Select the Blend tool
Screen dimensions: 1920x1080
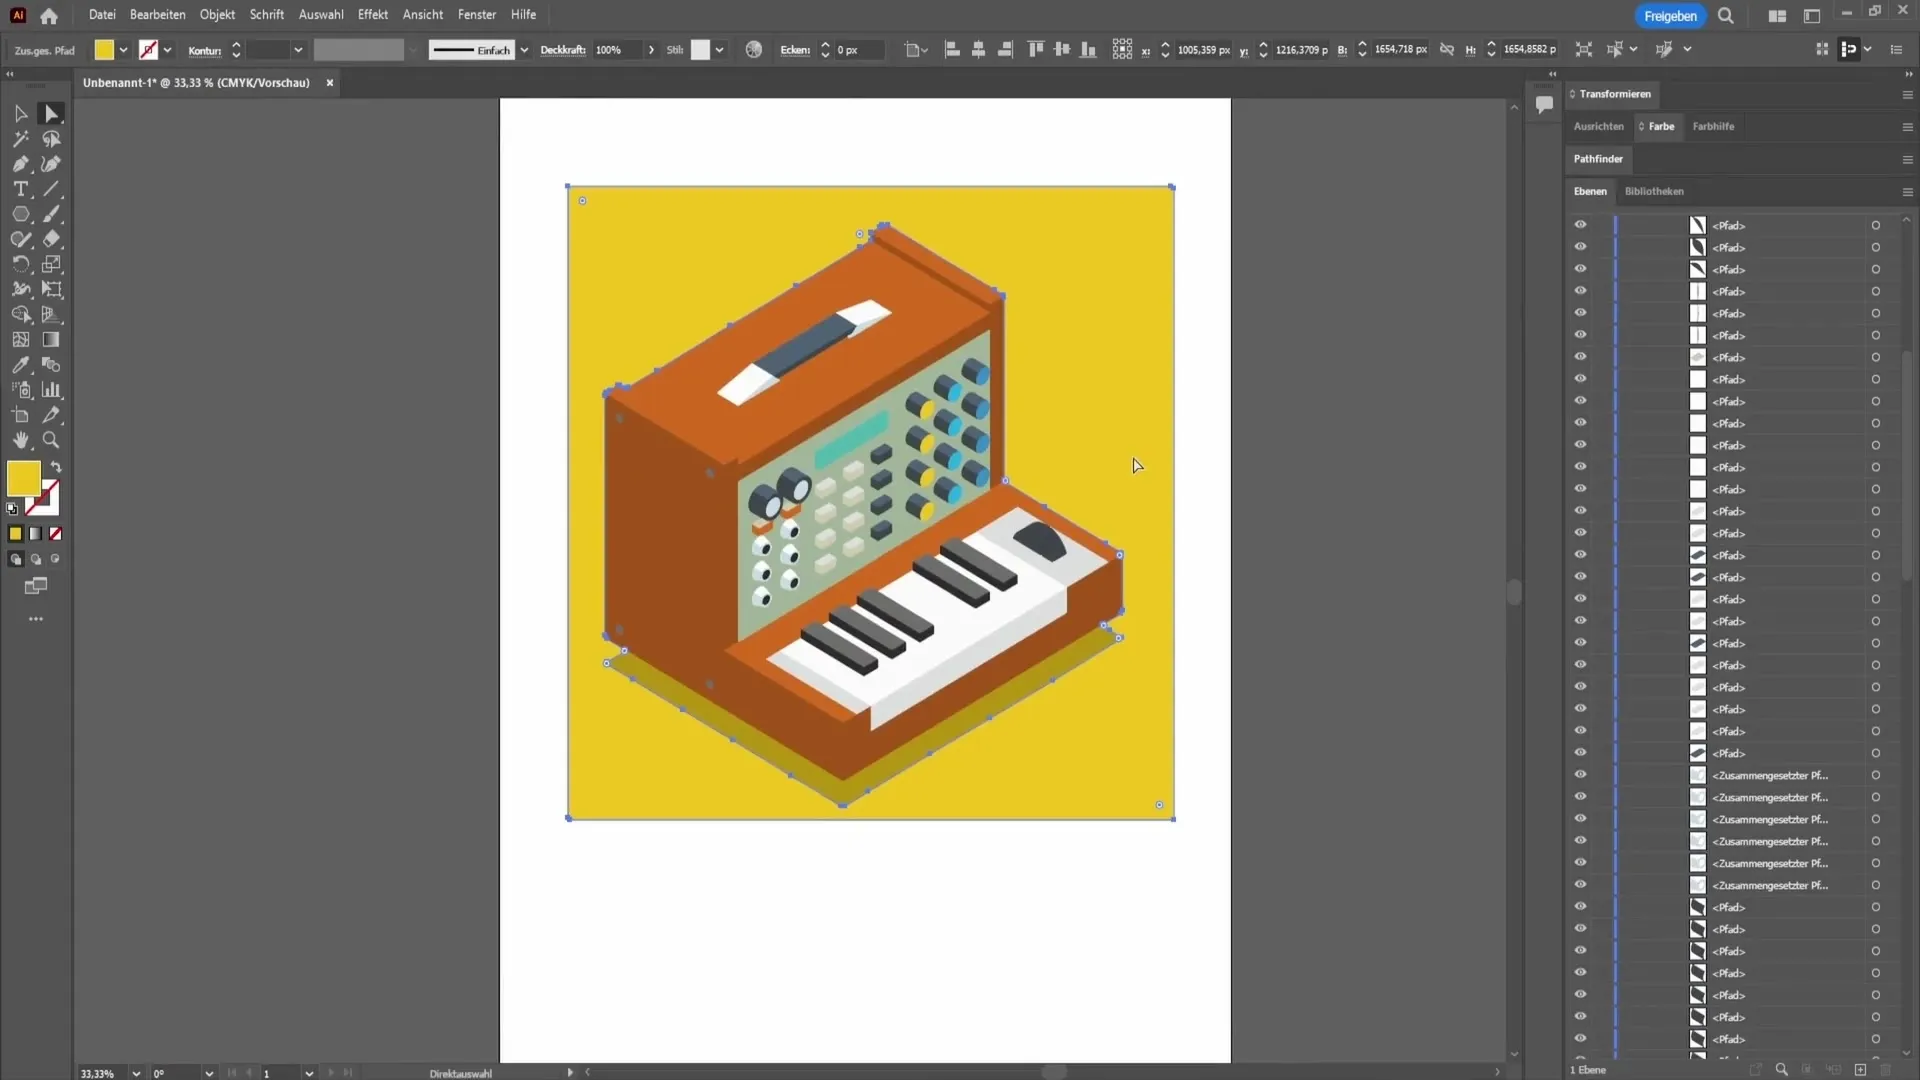[x=51, y=365]
